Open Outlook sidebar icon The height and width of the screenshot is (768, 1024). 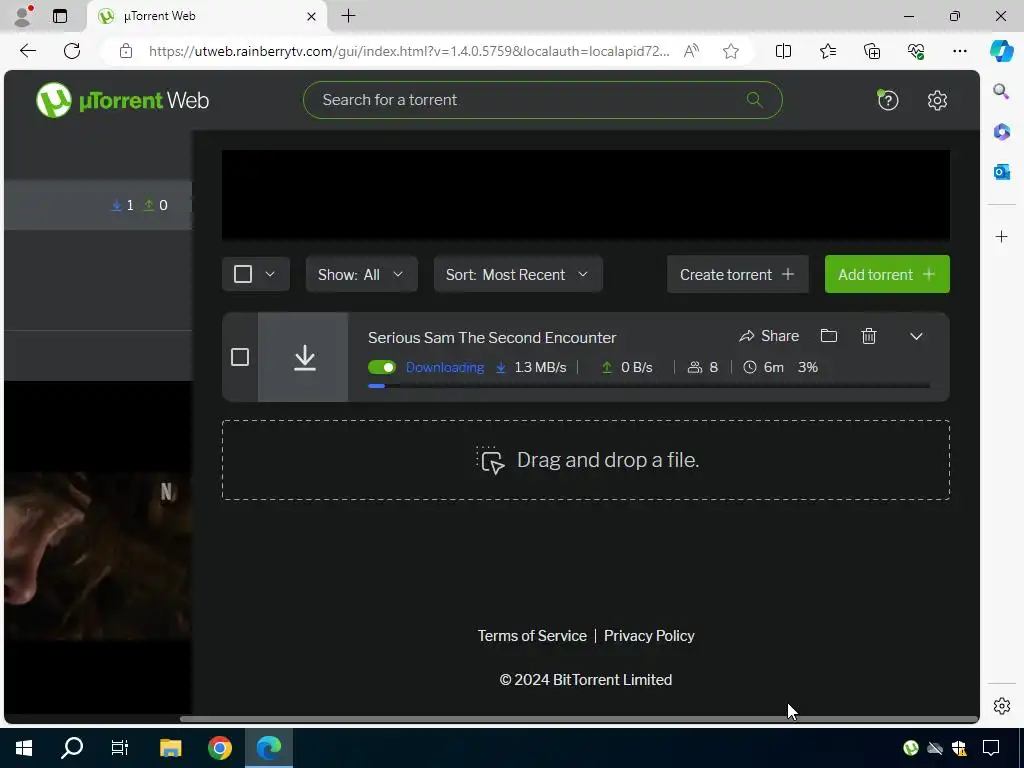pyautogui.click(x=1001, y=172)
